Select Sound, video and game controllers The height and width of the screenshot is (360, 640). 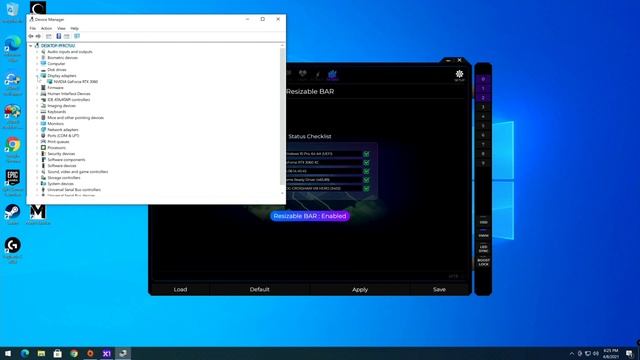click(x=78, y=172)
